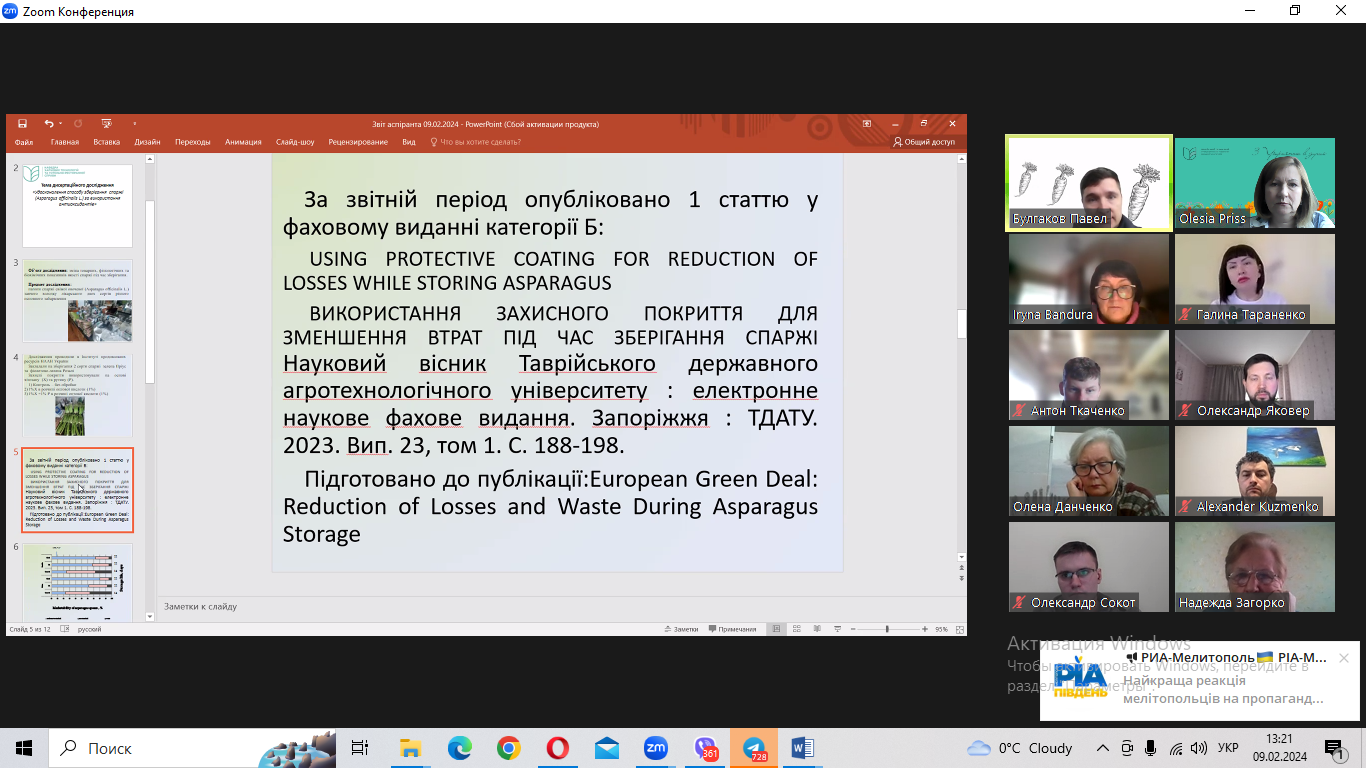Click the slide panel scroll-down arrow

click(150, 616)
